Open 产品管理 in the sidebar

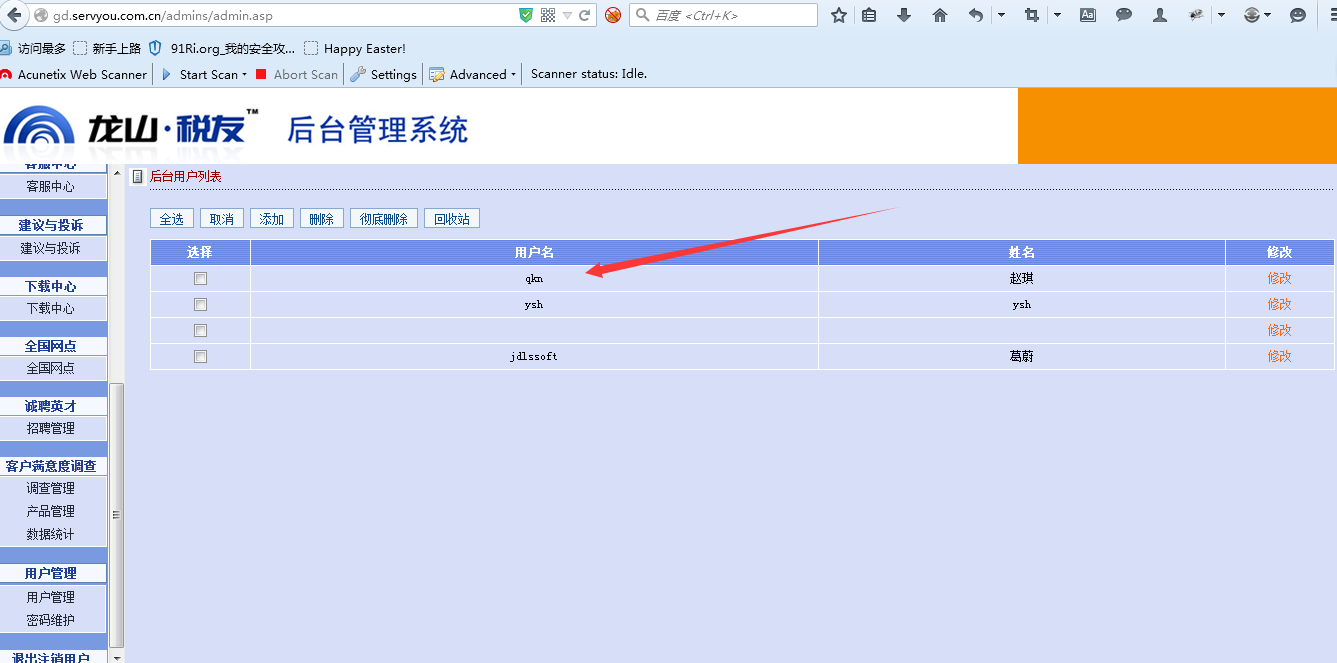pyautogui.click(x=51, y=511)
